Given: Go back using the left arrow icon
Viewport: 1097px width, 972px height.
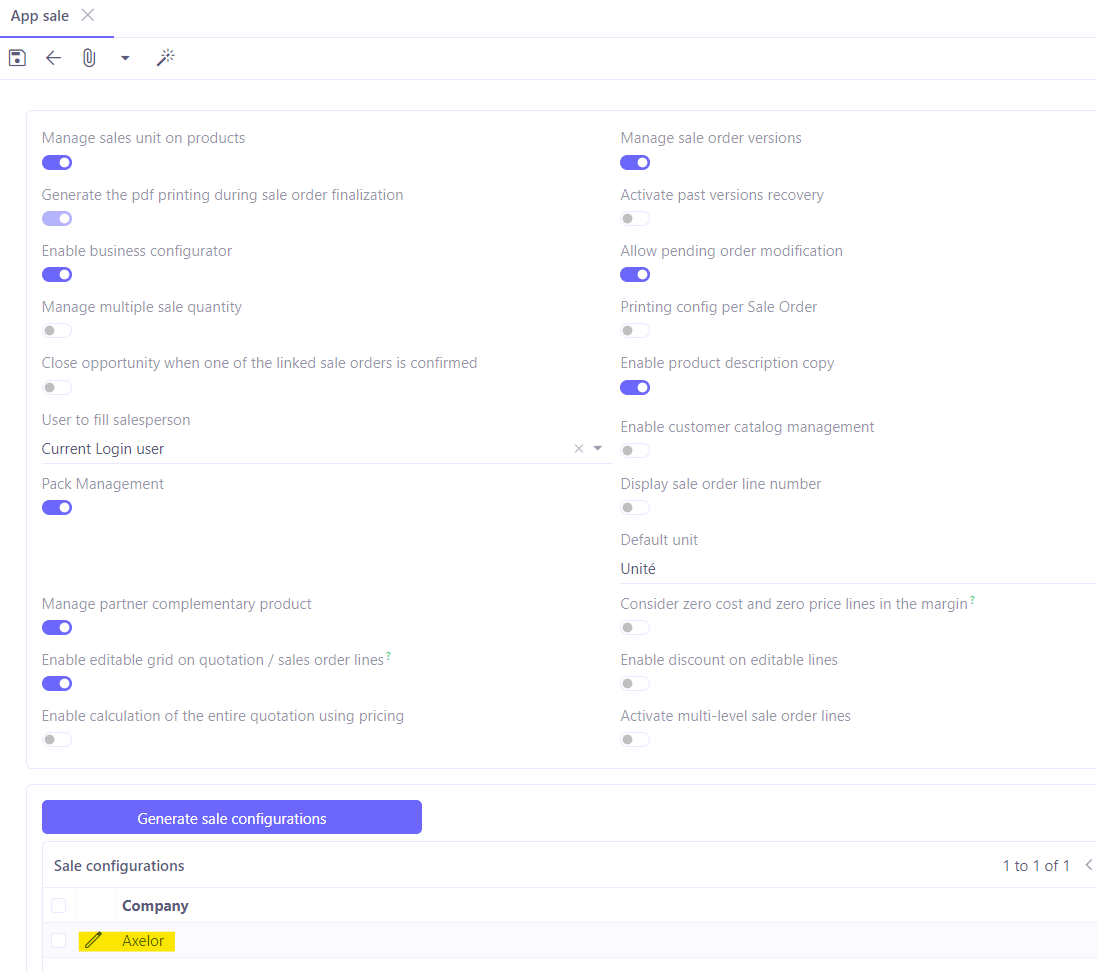Looking at the screenshot, I should tap(53, 57).
